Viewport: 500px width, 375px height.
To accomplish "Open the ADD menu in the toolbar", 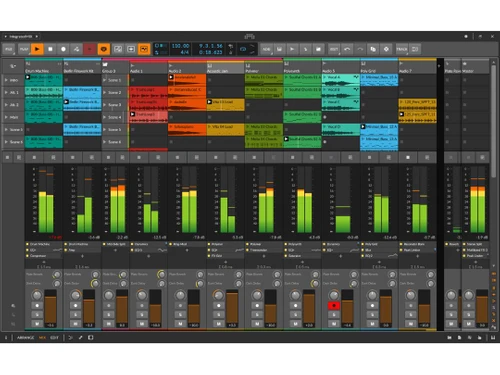I will point(266,49).
